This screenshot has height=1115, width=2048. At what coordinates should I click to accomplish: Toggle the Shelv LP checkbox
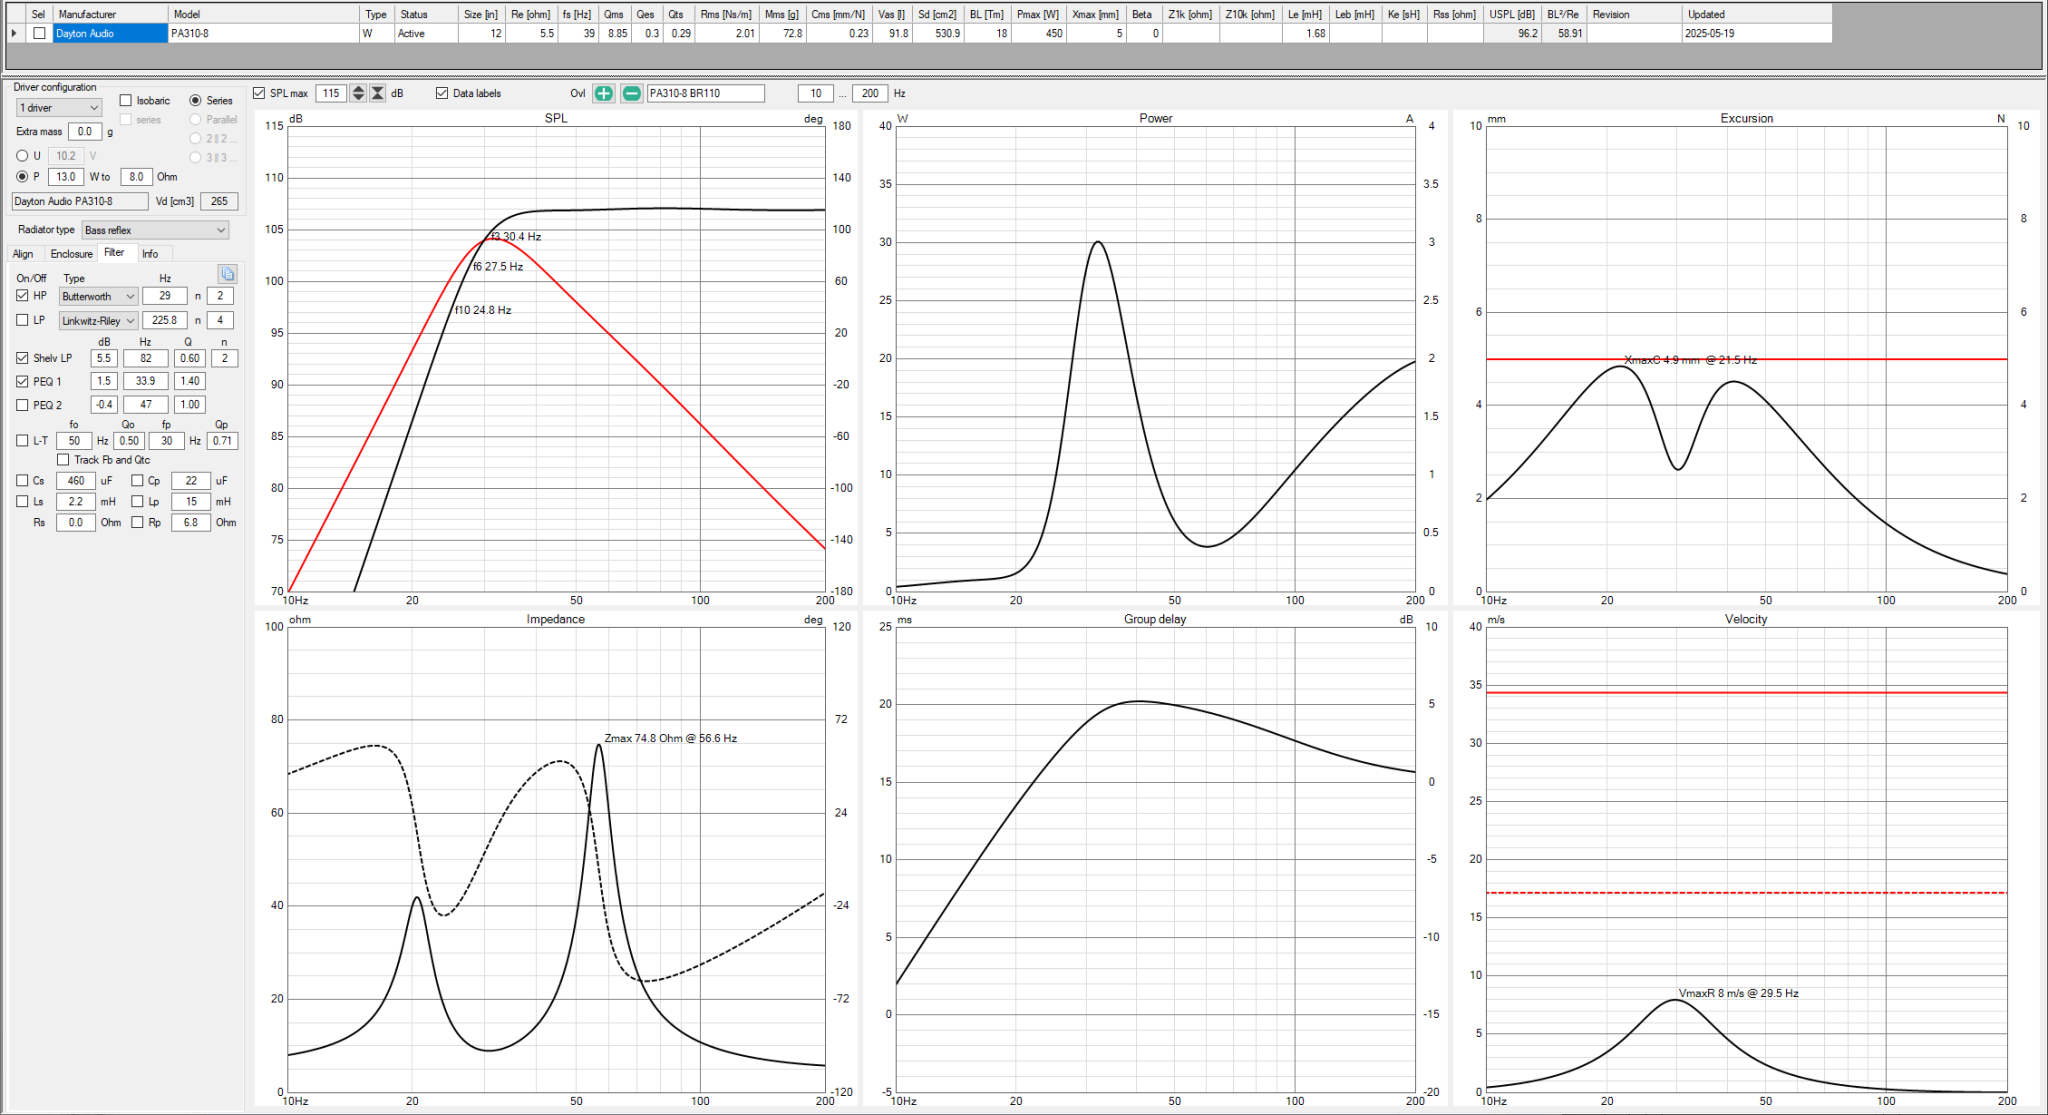pyautogui.click(x=22, y=357)
